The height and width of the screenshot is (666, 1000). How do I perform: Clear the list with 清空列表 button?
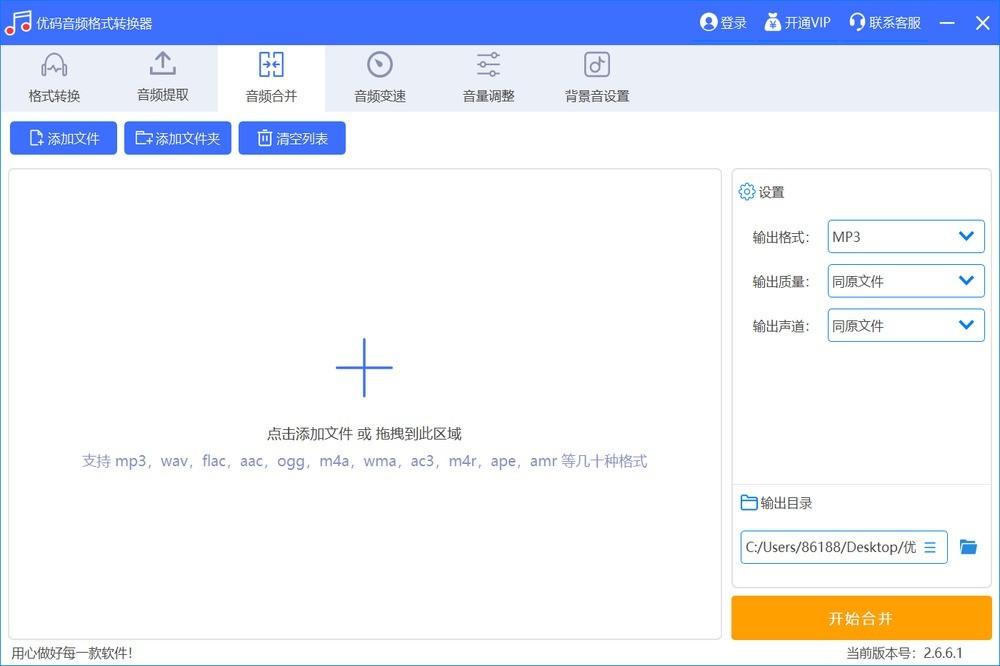[292, 138]
